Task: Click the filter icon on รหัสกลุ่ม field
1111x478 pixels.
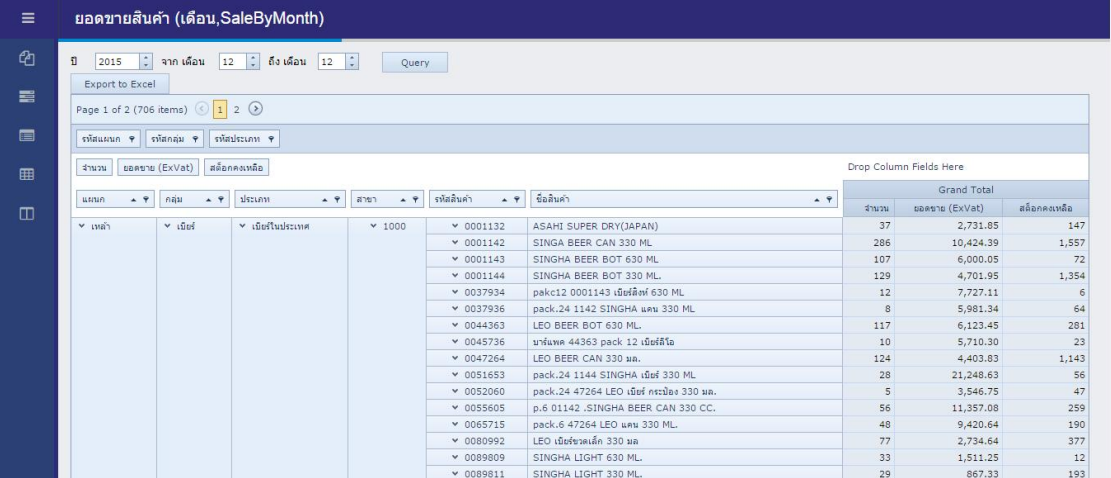Action: pyautogui.click(x=195, y=139)
